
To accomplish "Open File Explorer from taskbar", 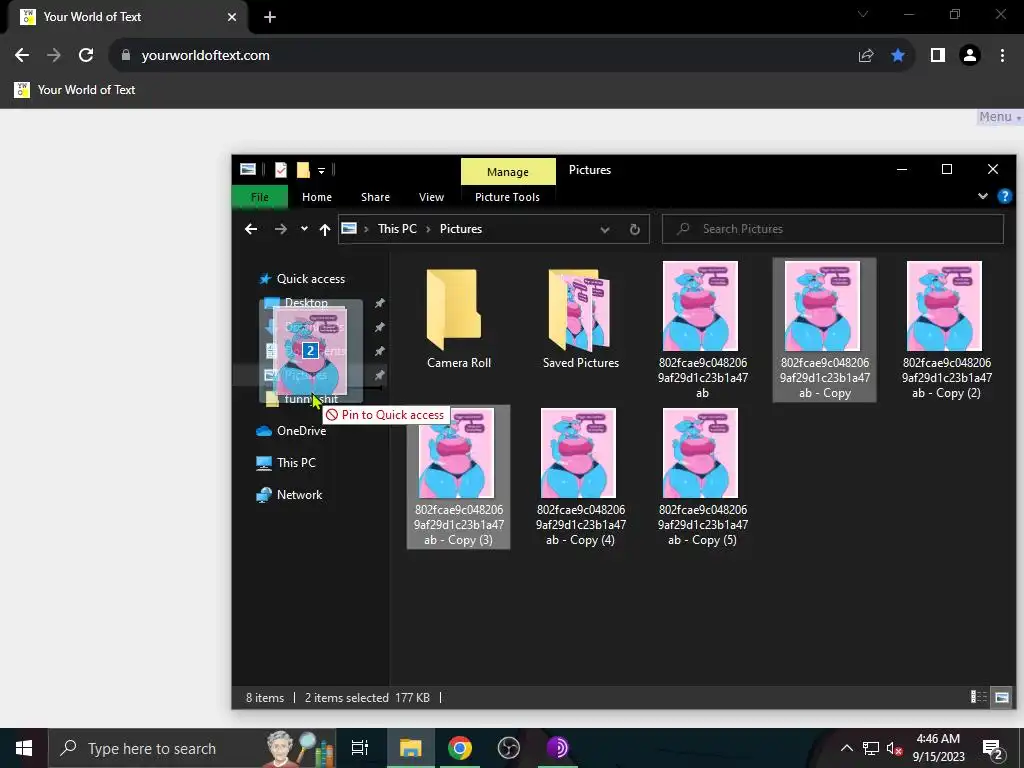I will 411,748.
